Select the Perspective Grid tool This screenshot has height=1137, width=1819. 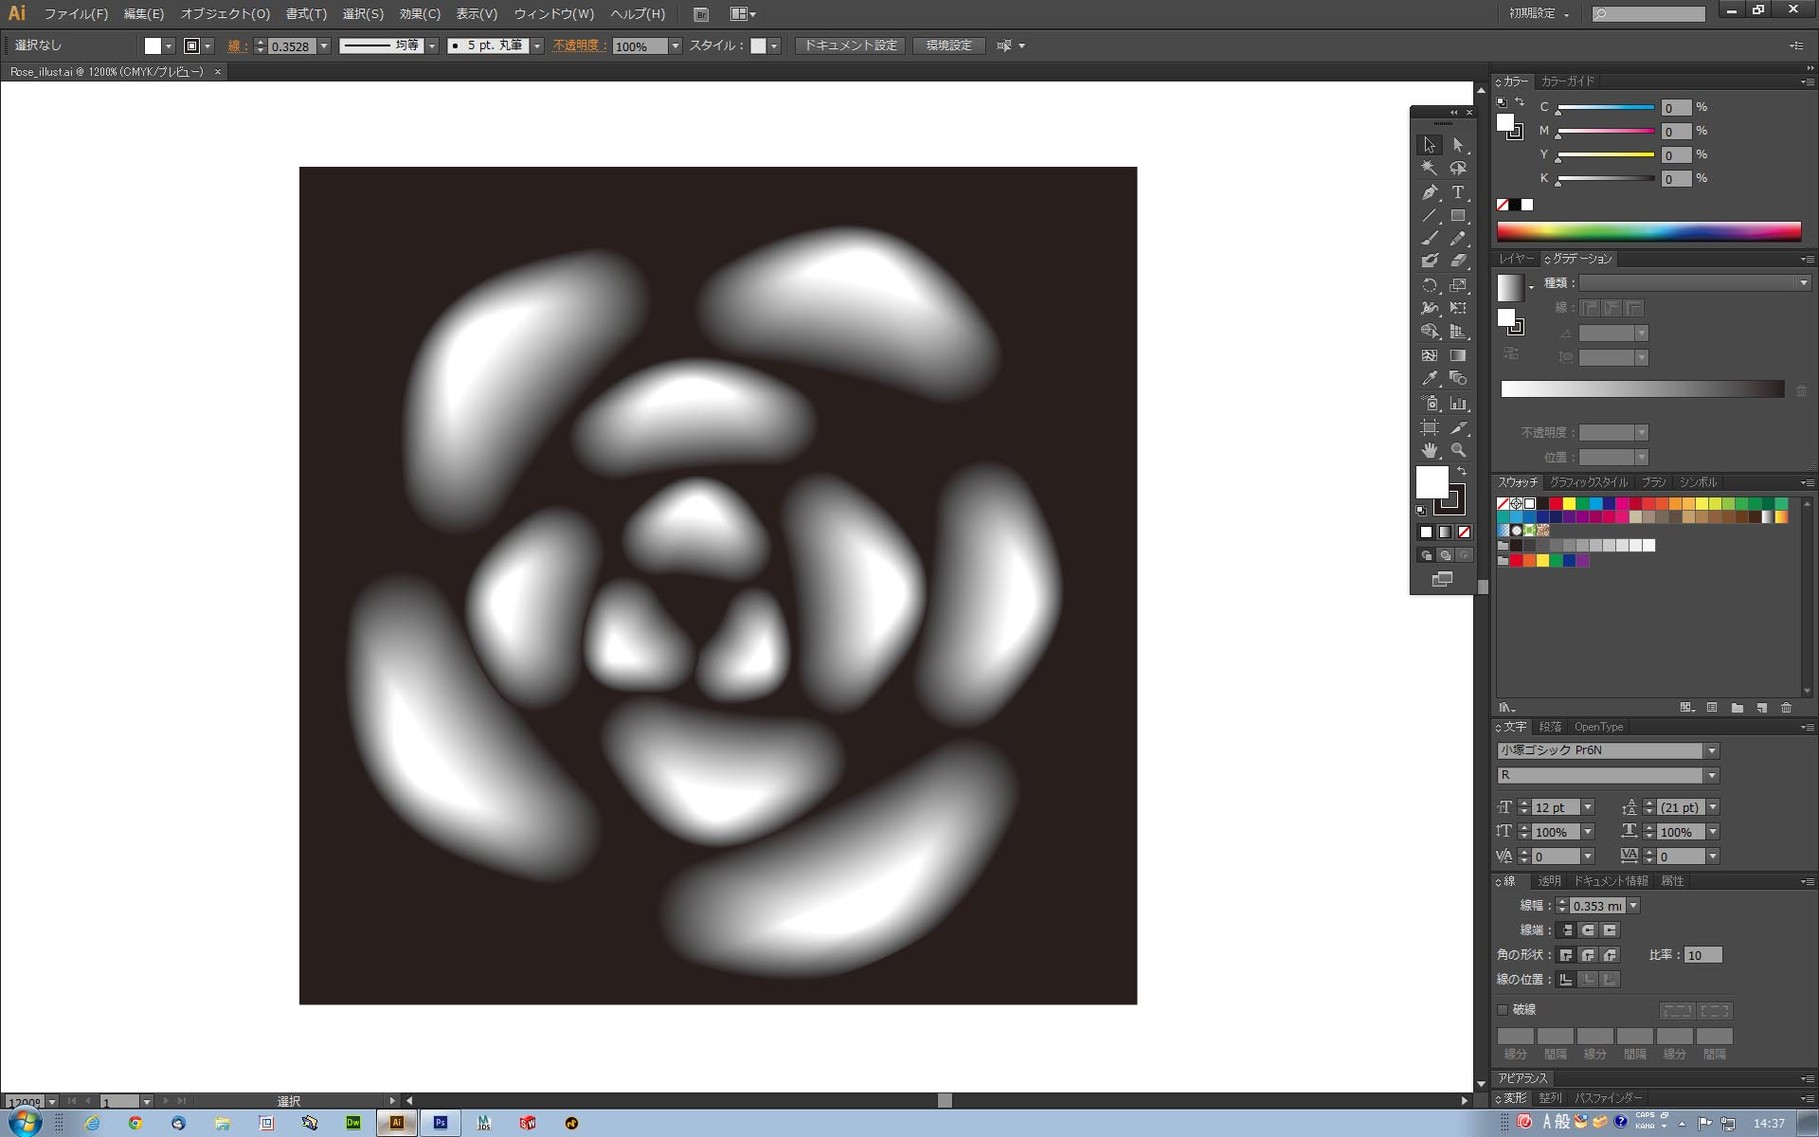pos(1458,331)
